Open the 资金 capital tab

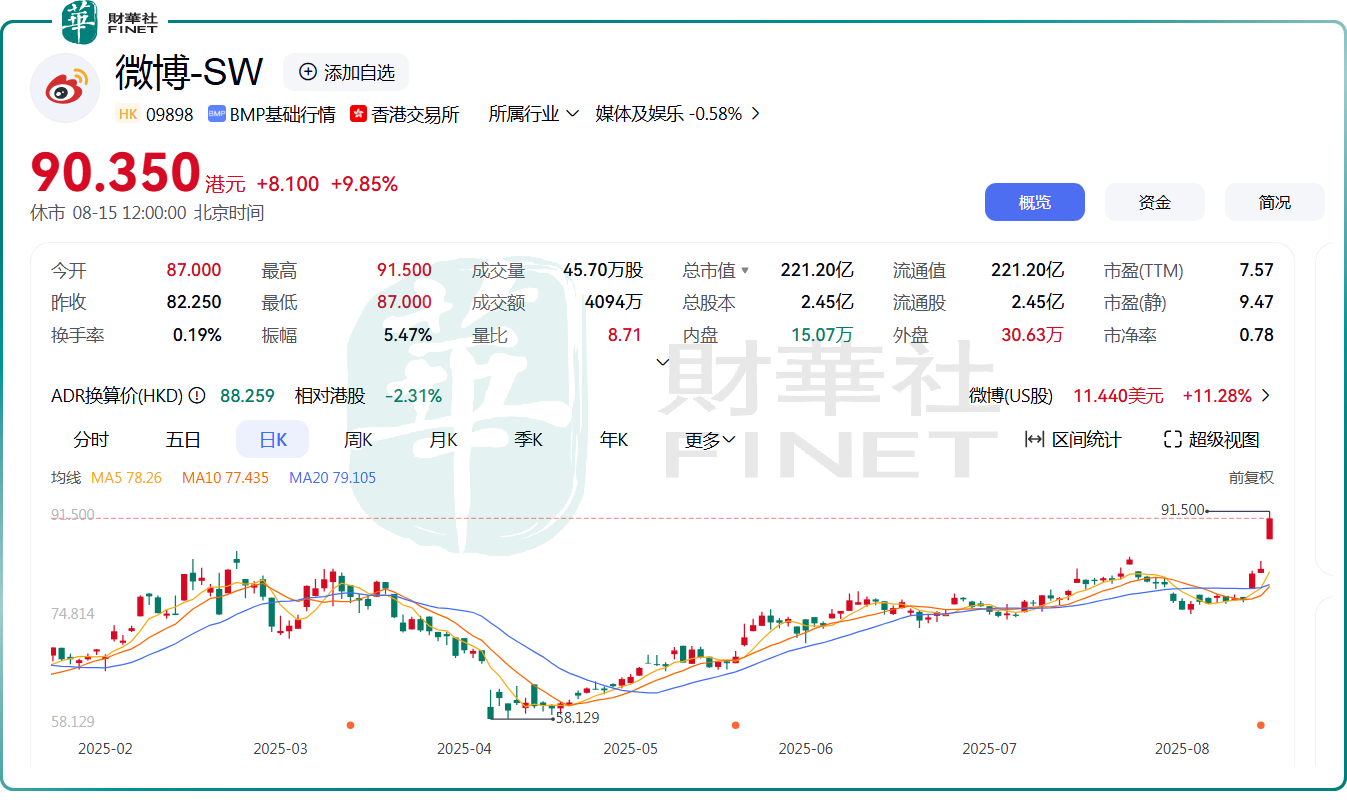[x=1155, y=202]
